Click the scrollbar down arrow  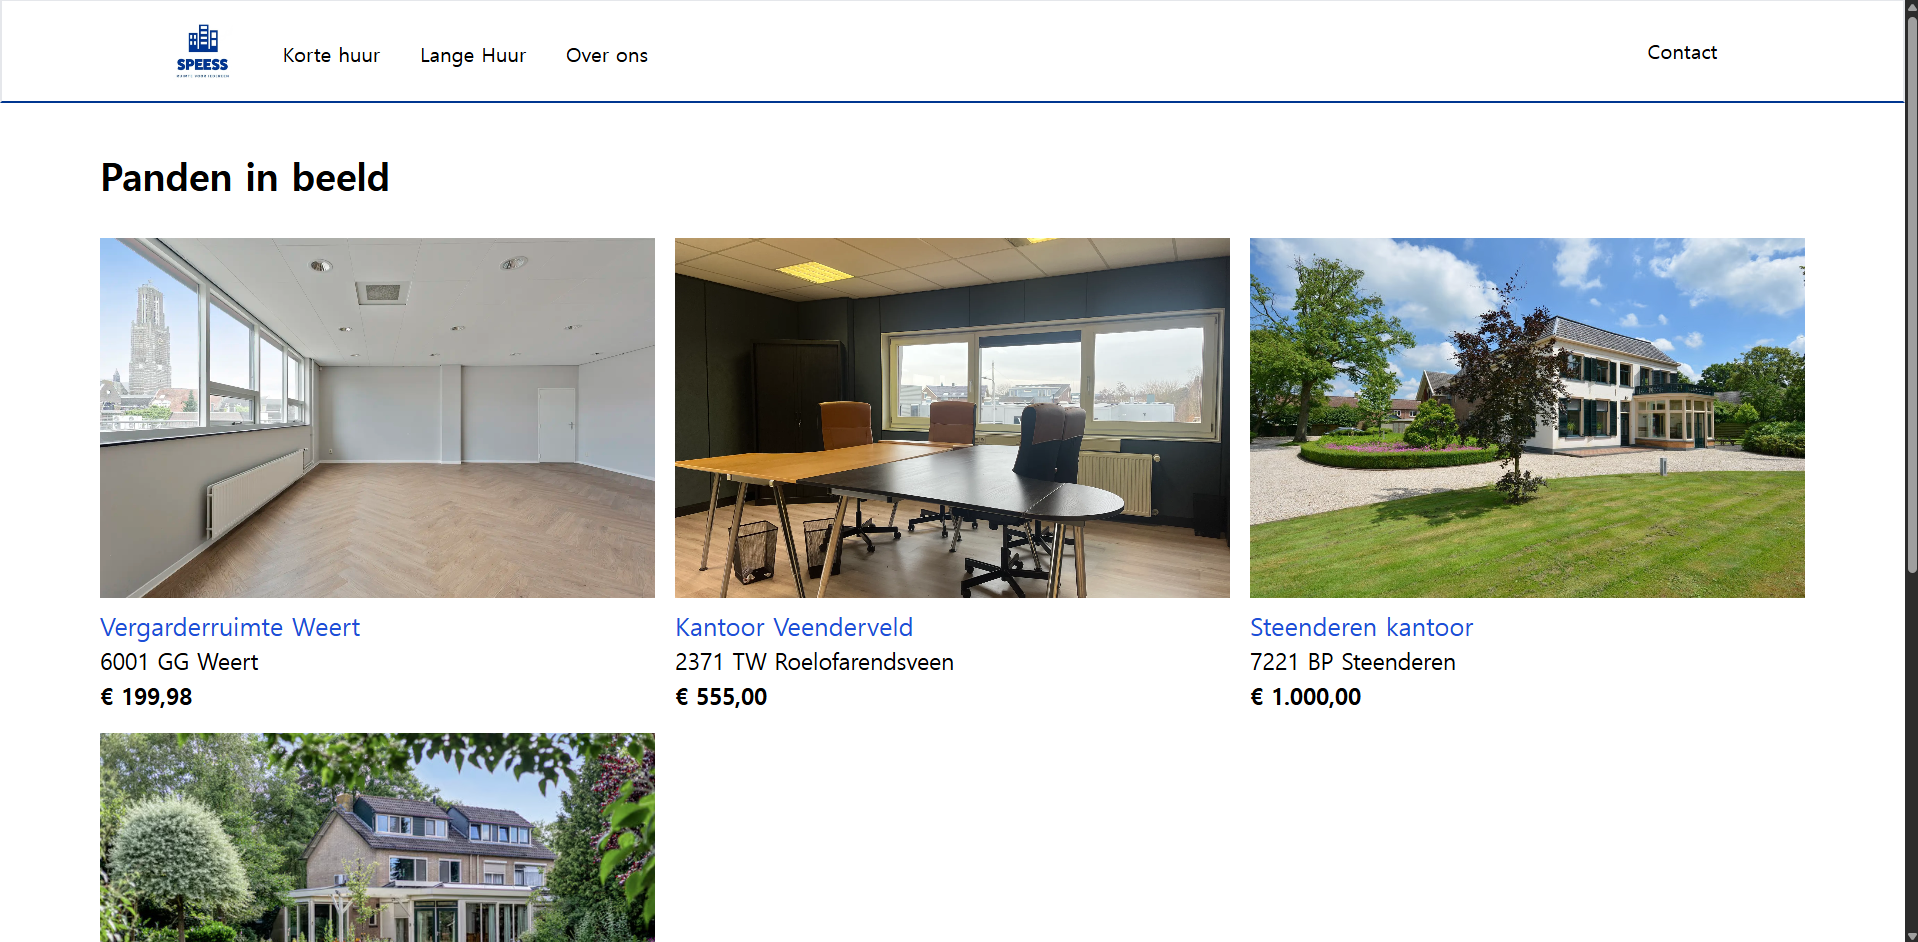tap(1911, 935)
